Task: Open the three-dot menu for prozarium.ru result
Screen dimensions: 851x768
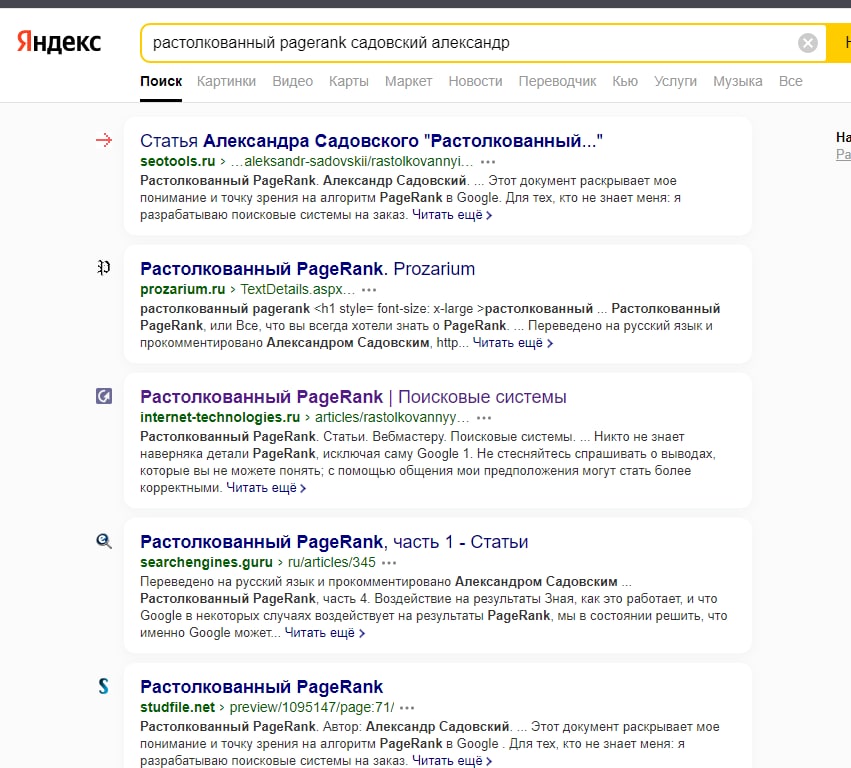Action: click(369, 290)
